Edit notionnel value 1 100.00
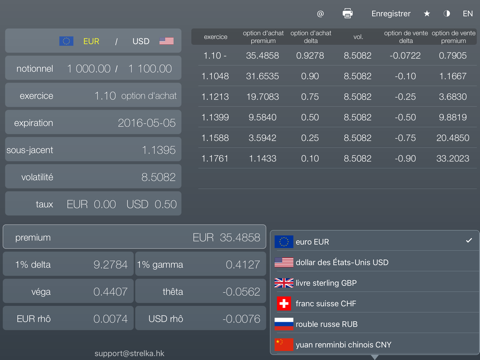This screenshot has height=360, width=480. coord(150,69)
